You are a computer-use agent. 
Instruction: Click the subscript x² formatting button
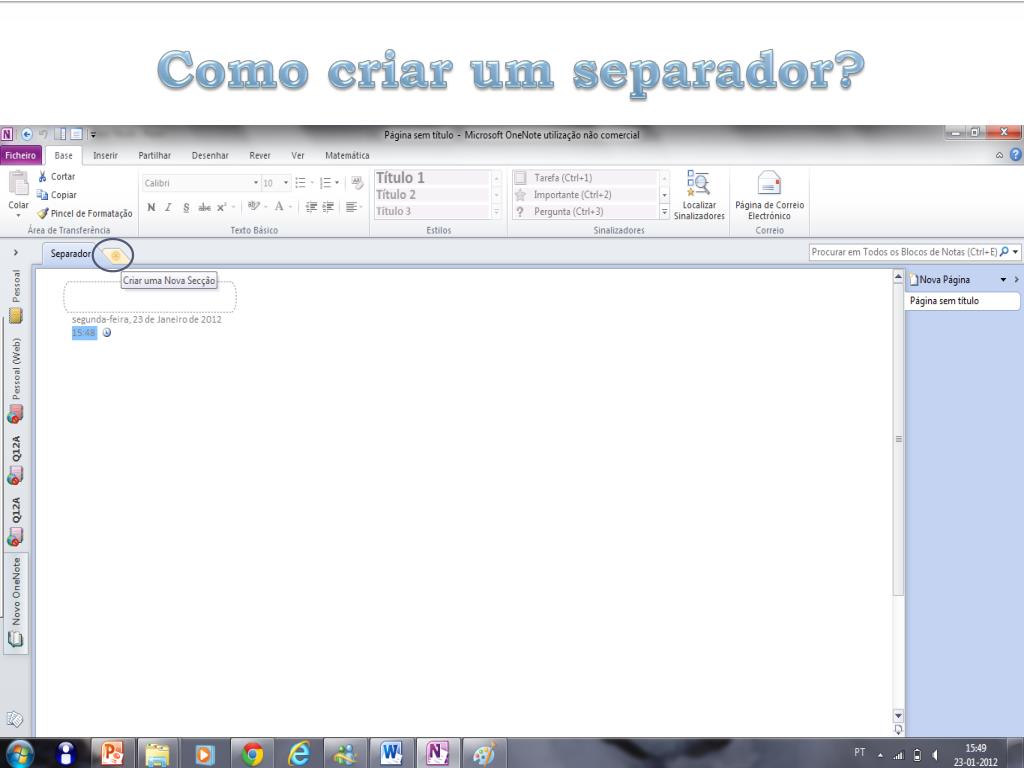[222, 207]
